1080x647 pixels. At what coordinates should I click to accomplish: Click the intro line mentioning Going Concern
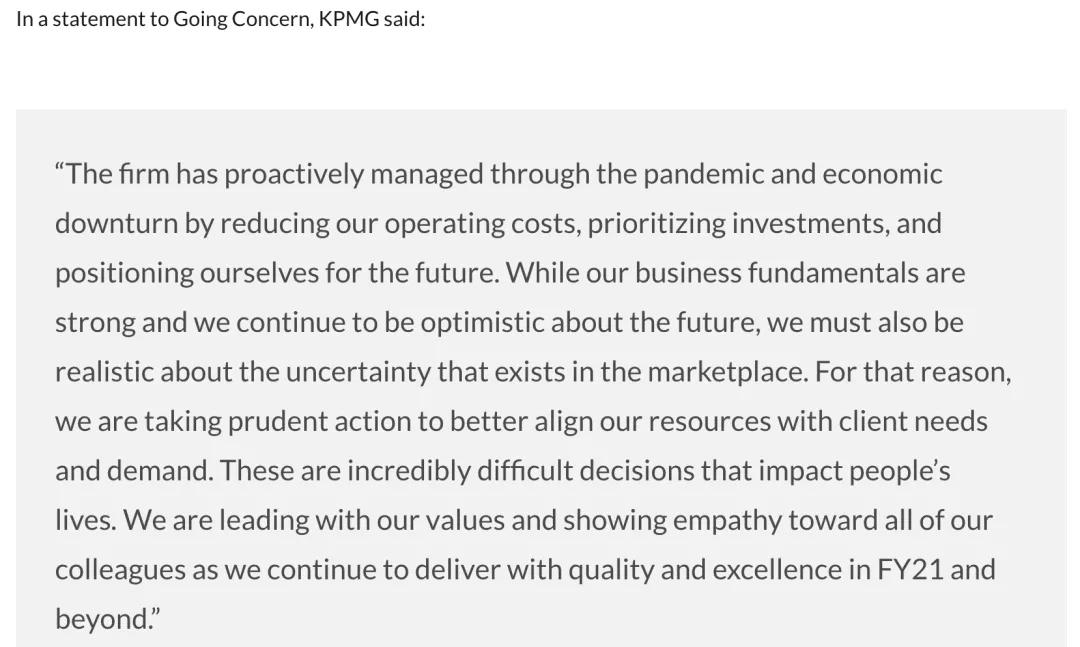tap(220, 19)
